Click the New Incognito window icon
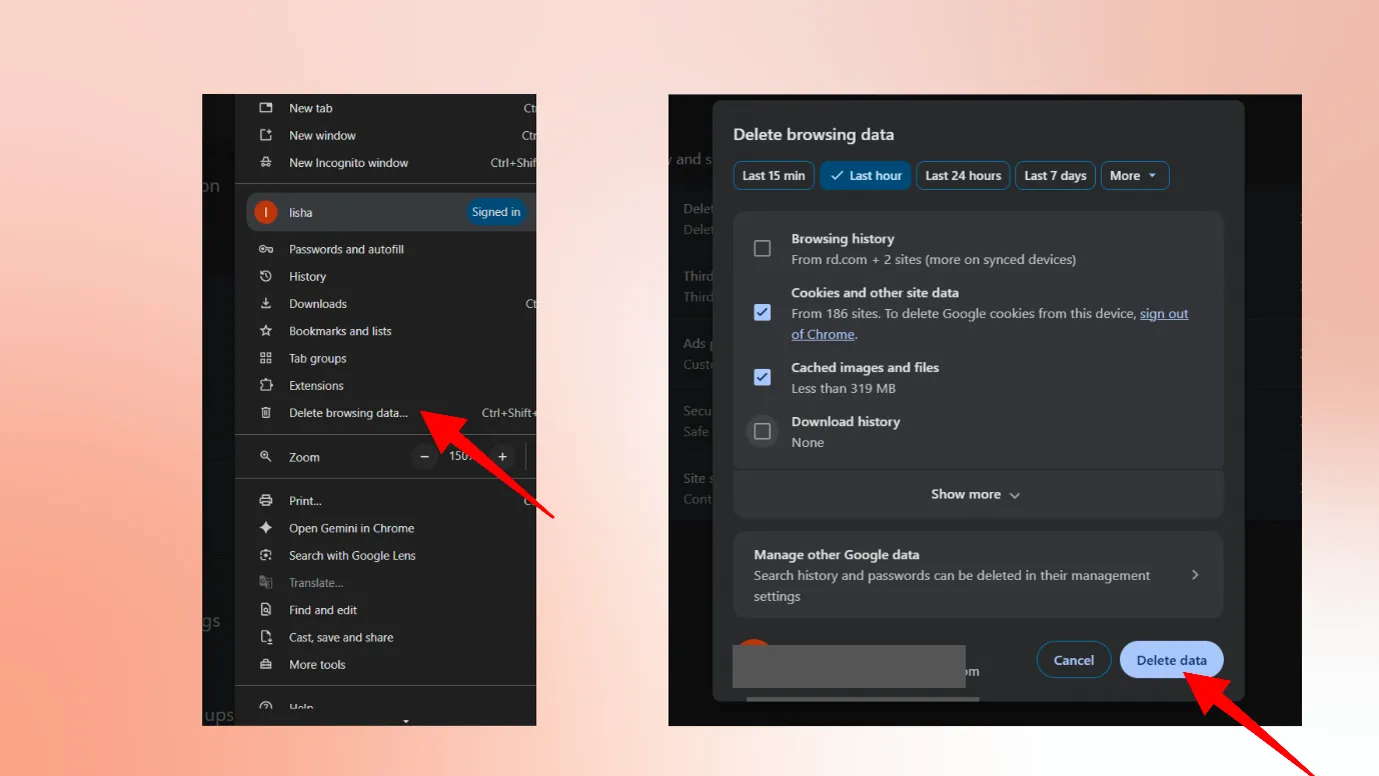This screenshot has height=776, width=1379. (266, 162)
